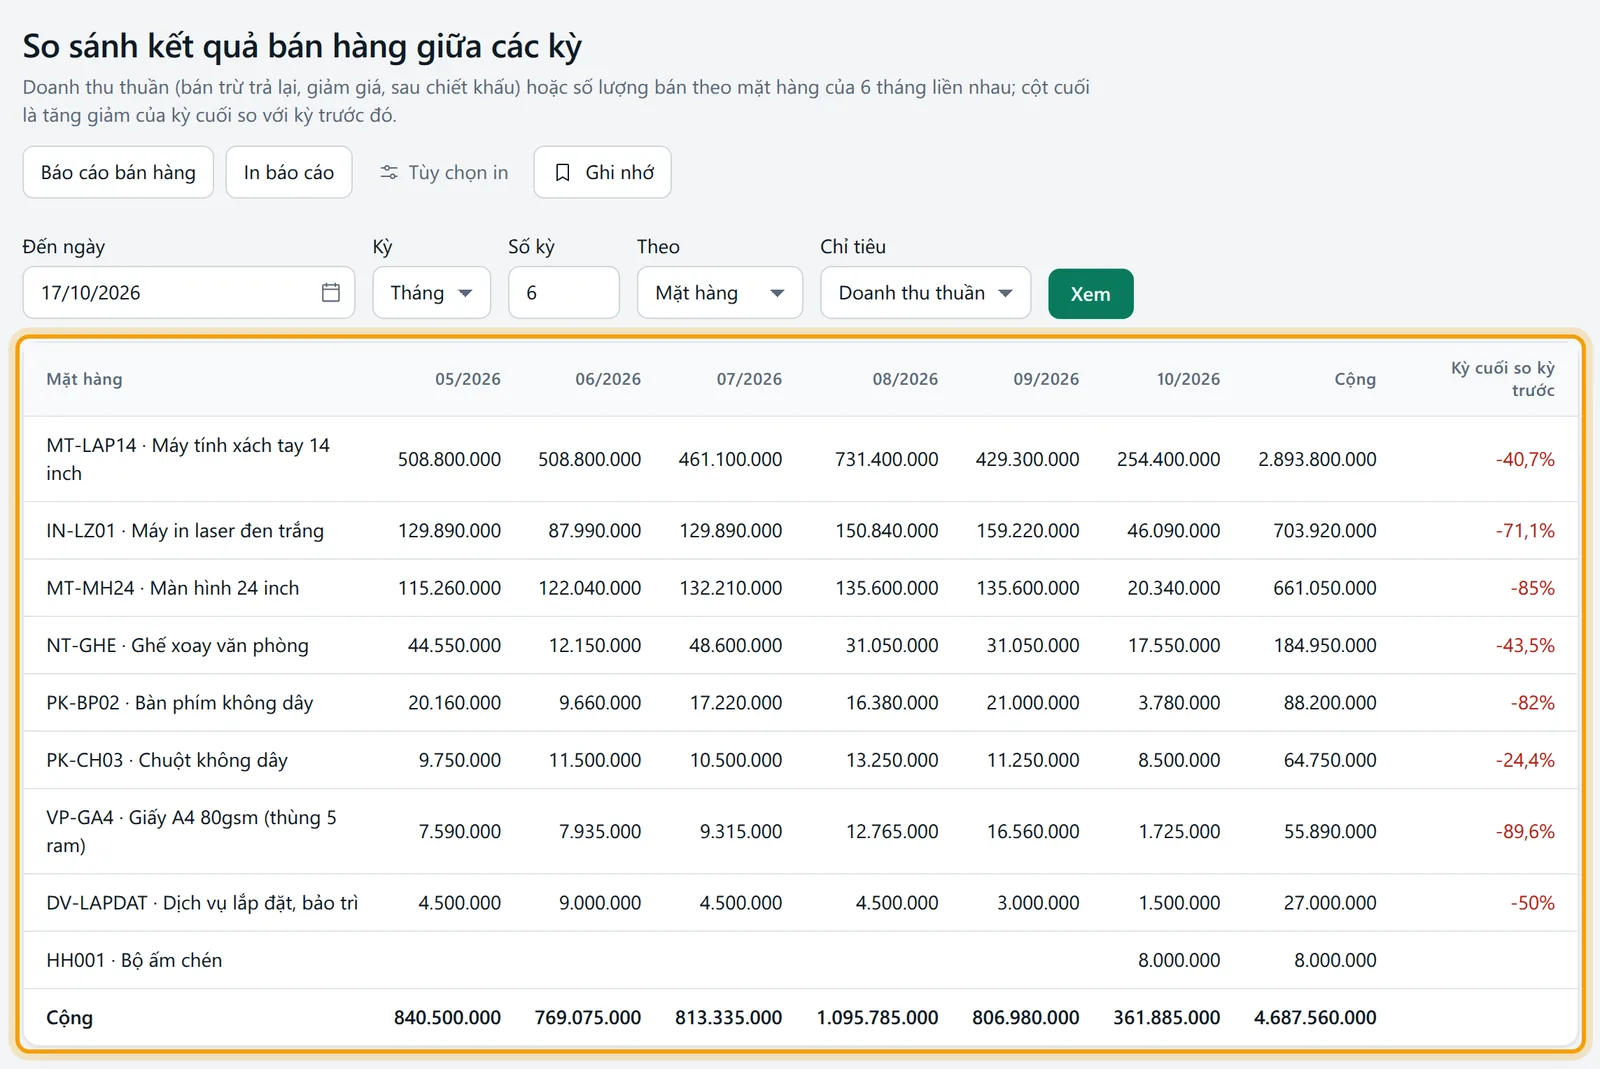Click the -40,7% change value

point(1525,459)
